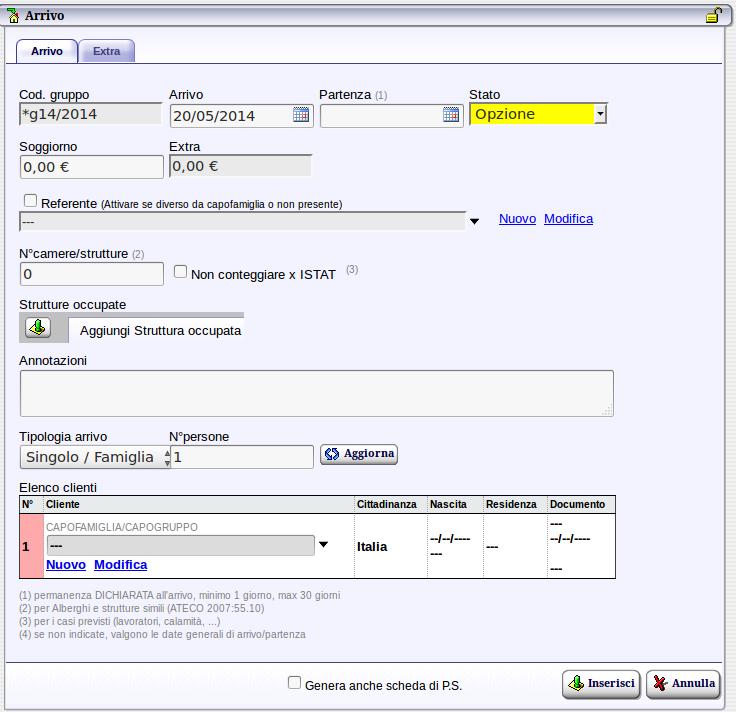Viewport: 738px width, 713px height.
Task: Check Genera anche scheda di P.S.
Action: 294,683
